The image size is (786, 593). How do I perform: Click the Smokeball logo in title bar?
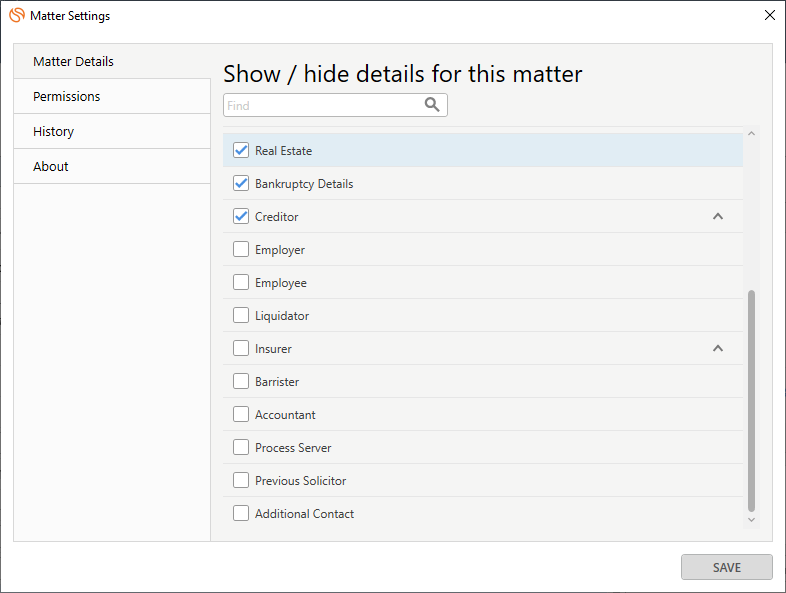(x=17, y=15)
